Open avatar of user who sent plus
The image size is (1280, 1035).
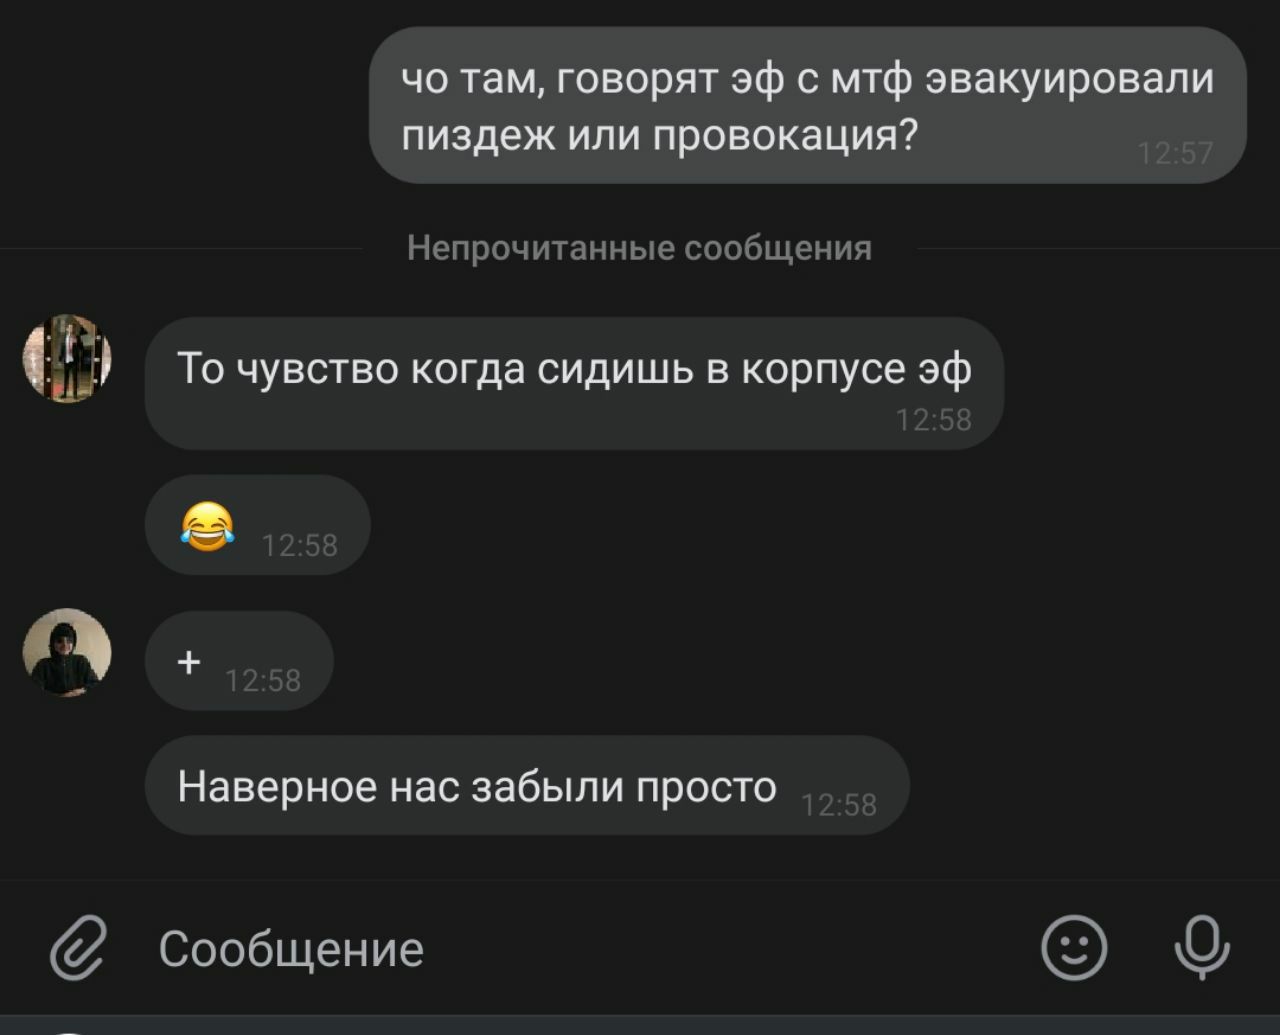(x=67, y=652)
